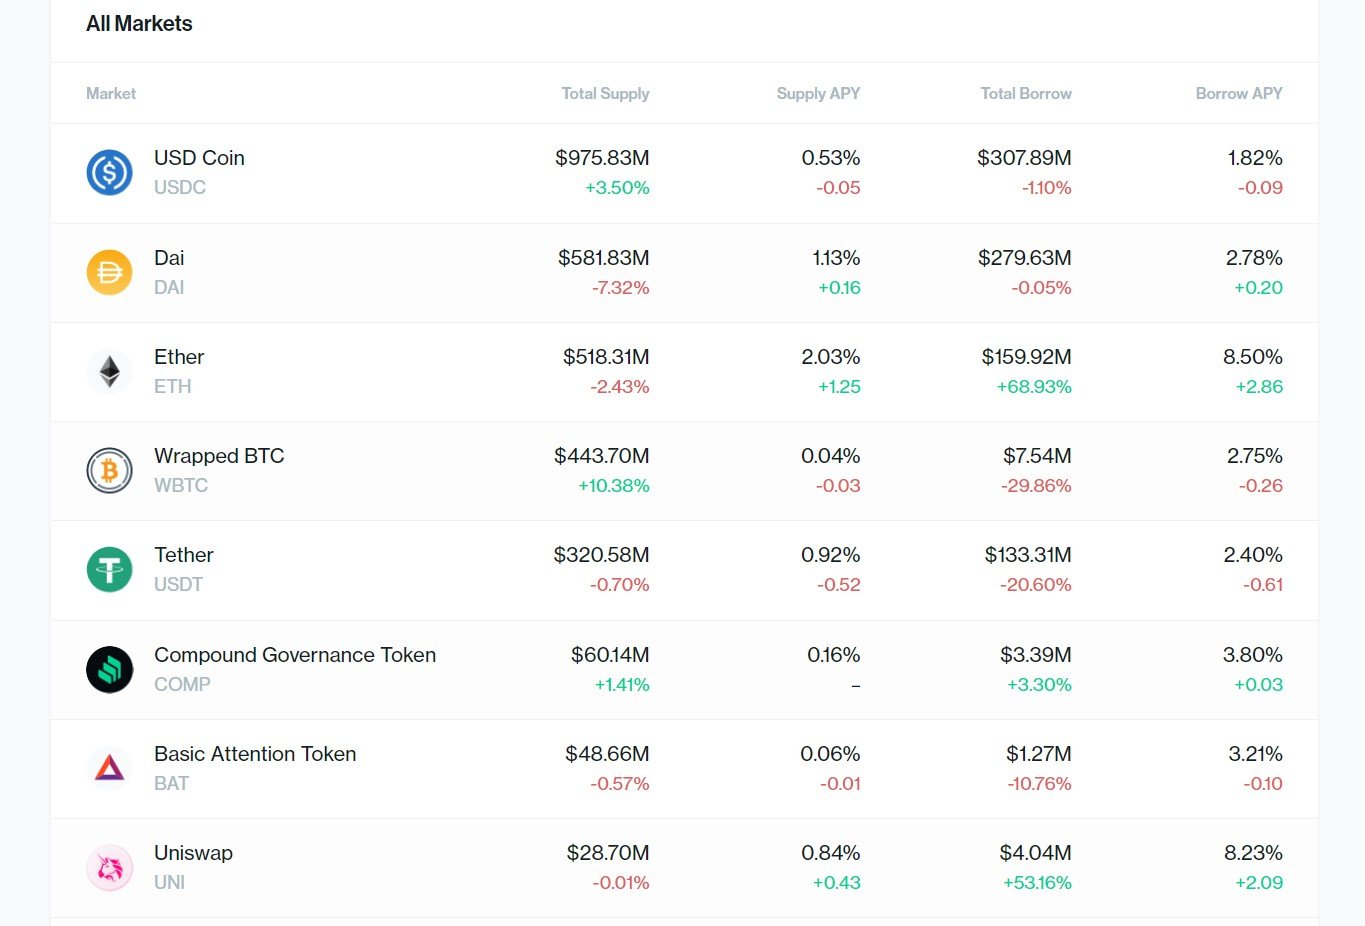
Task: Click the Borrow APY column header
Action: (1239, 93)
